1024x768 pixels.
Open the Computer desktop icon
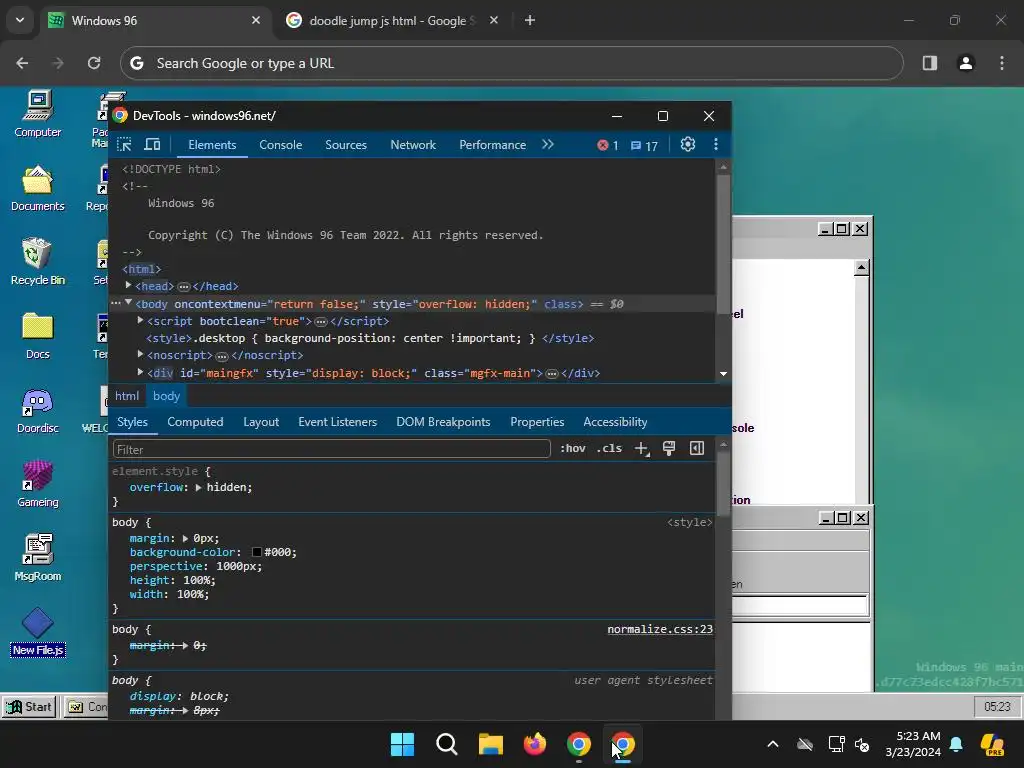click(x=38, y=114)
